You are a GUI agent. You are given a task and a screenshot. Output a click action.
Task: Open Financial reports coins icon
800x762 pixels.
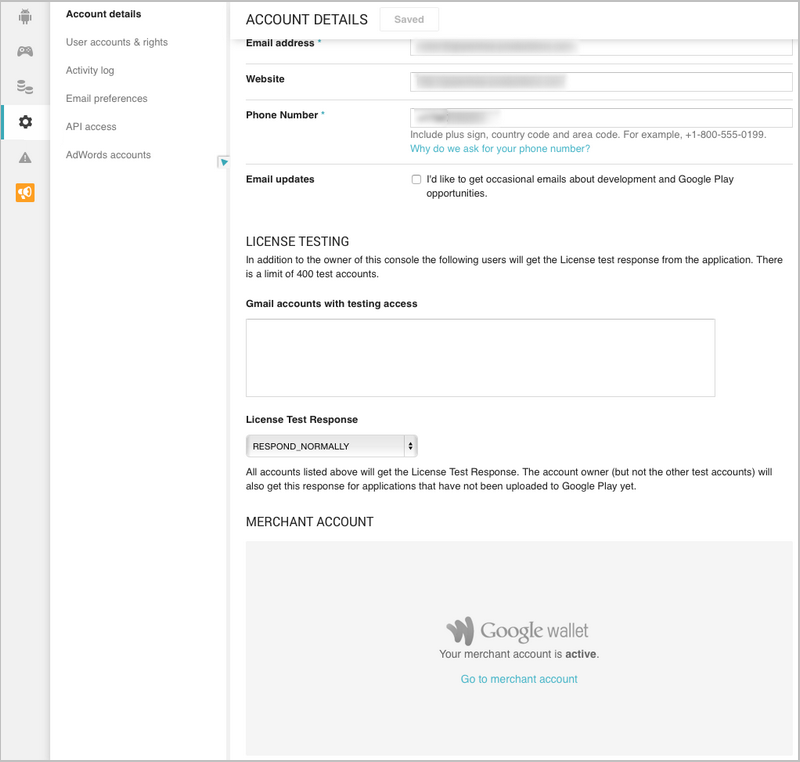tap(25, 87)
